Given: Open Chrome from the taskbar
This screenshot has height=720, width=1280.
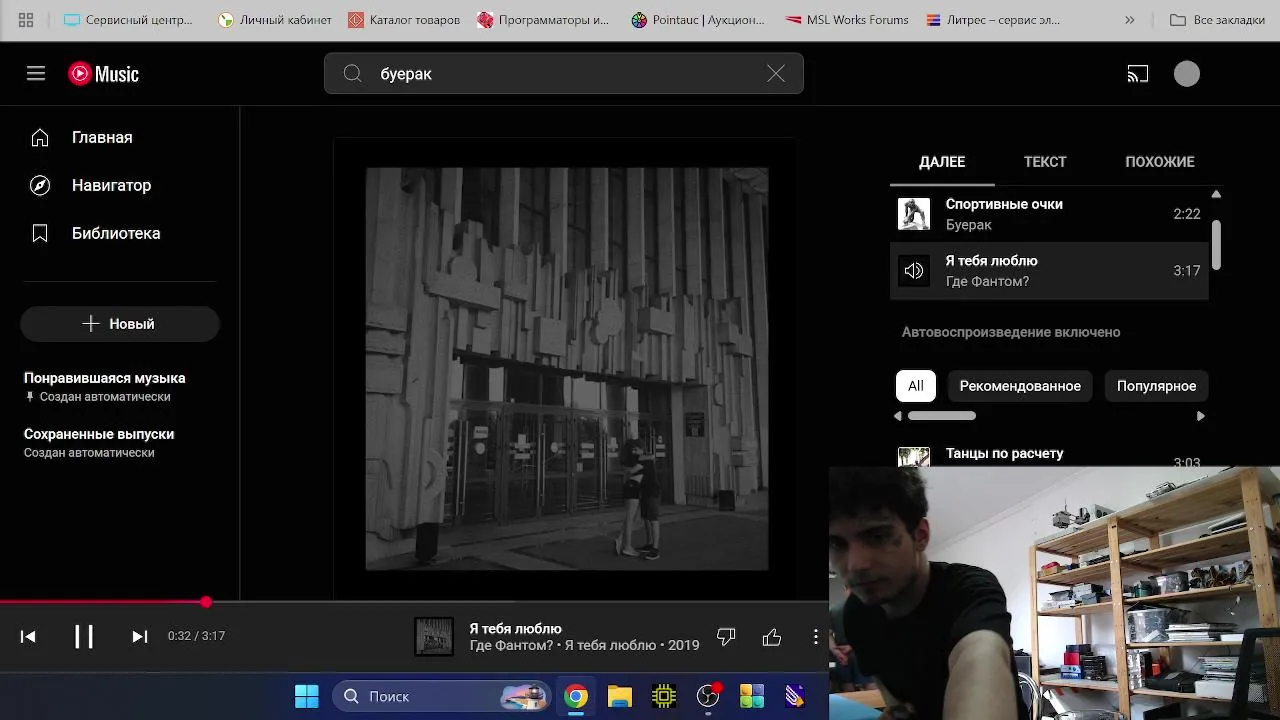Looking at the screenshot, I should (x=576, y=696).
